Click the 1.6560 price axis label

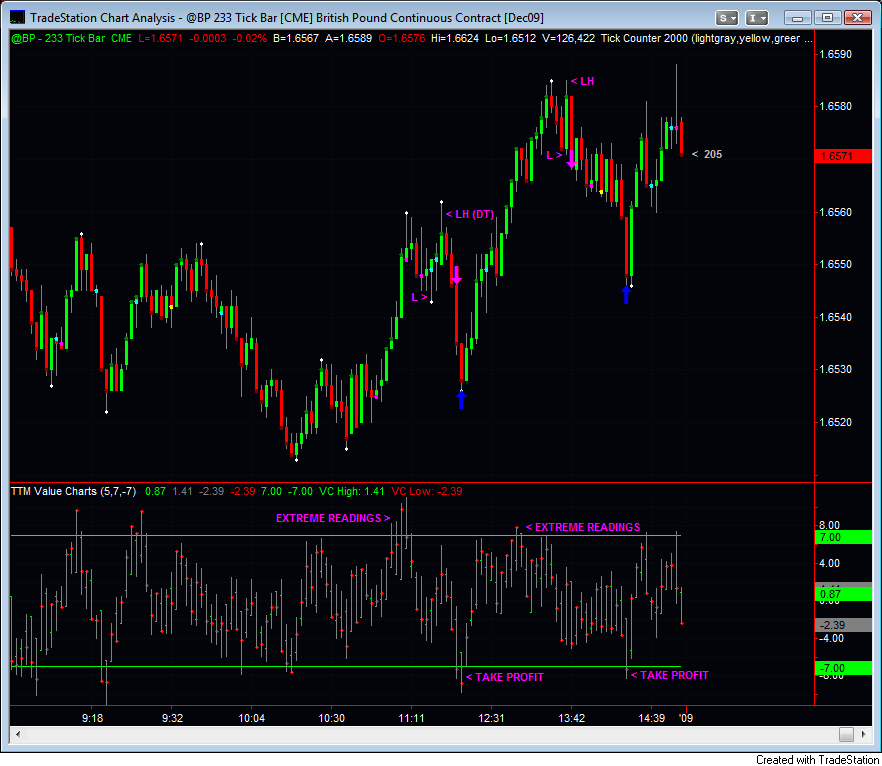[x=835, y=212]
